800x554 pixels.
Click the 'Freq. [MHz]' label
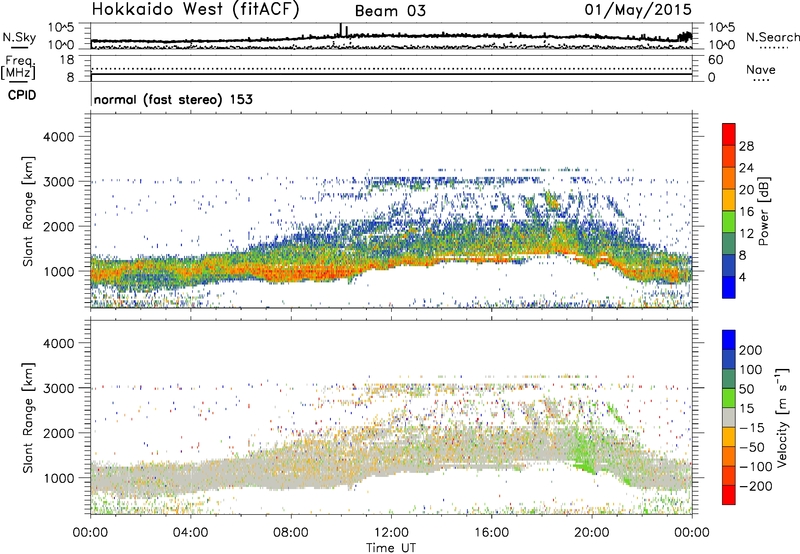[x=19, y=68]
